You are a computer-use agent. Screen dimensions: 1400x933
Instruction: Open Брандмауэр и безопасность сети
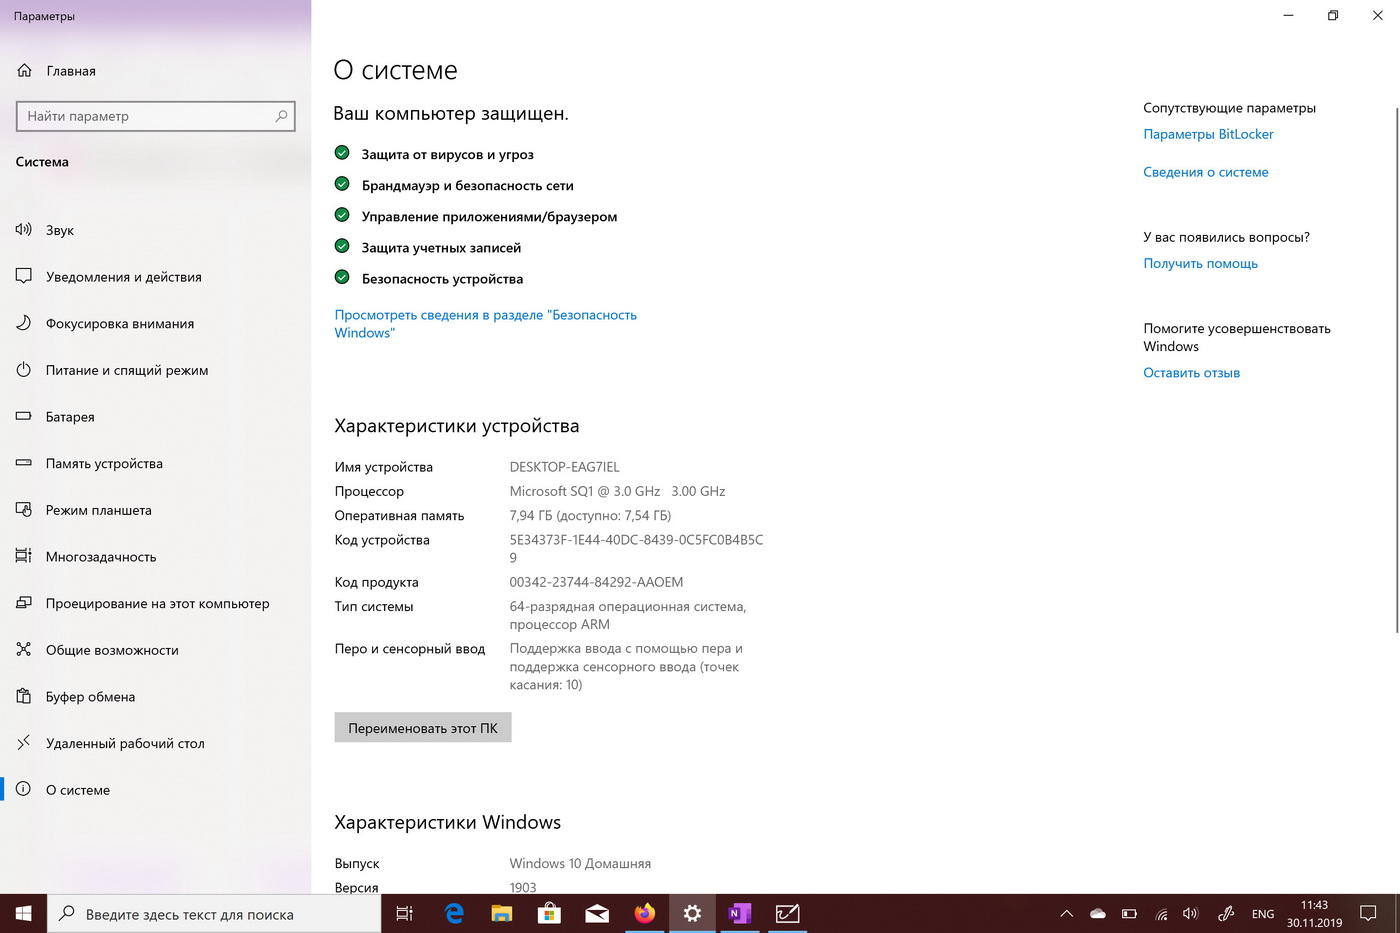coord(467,185)
